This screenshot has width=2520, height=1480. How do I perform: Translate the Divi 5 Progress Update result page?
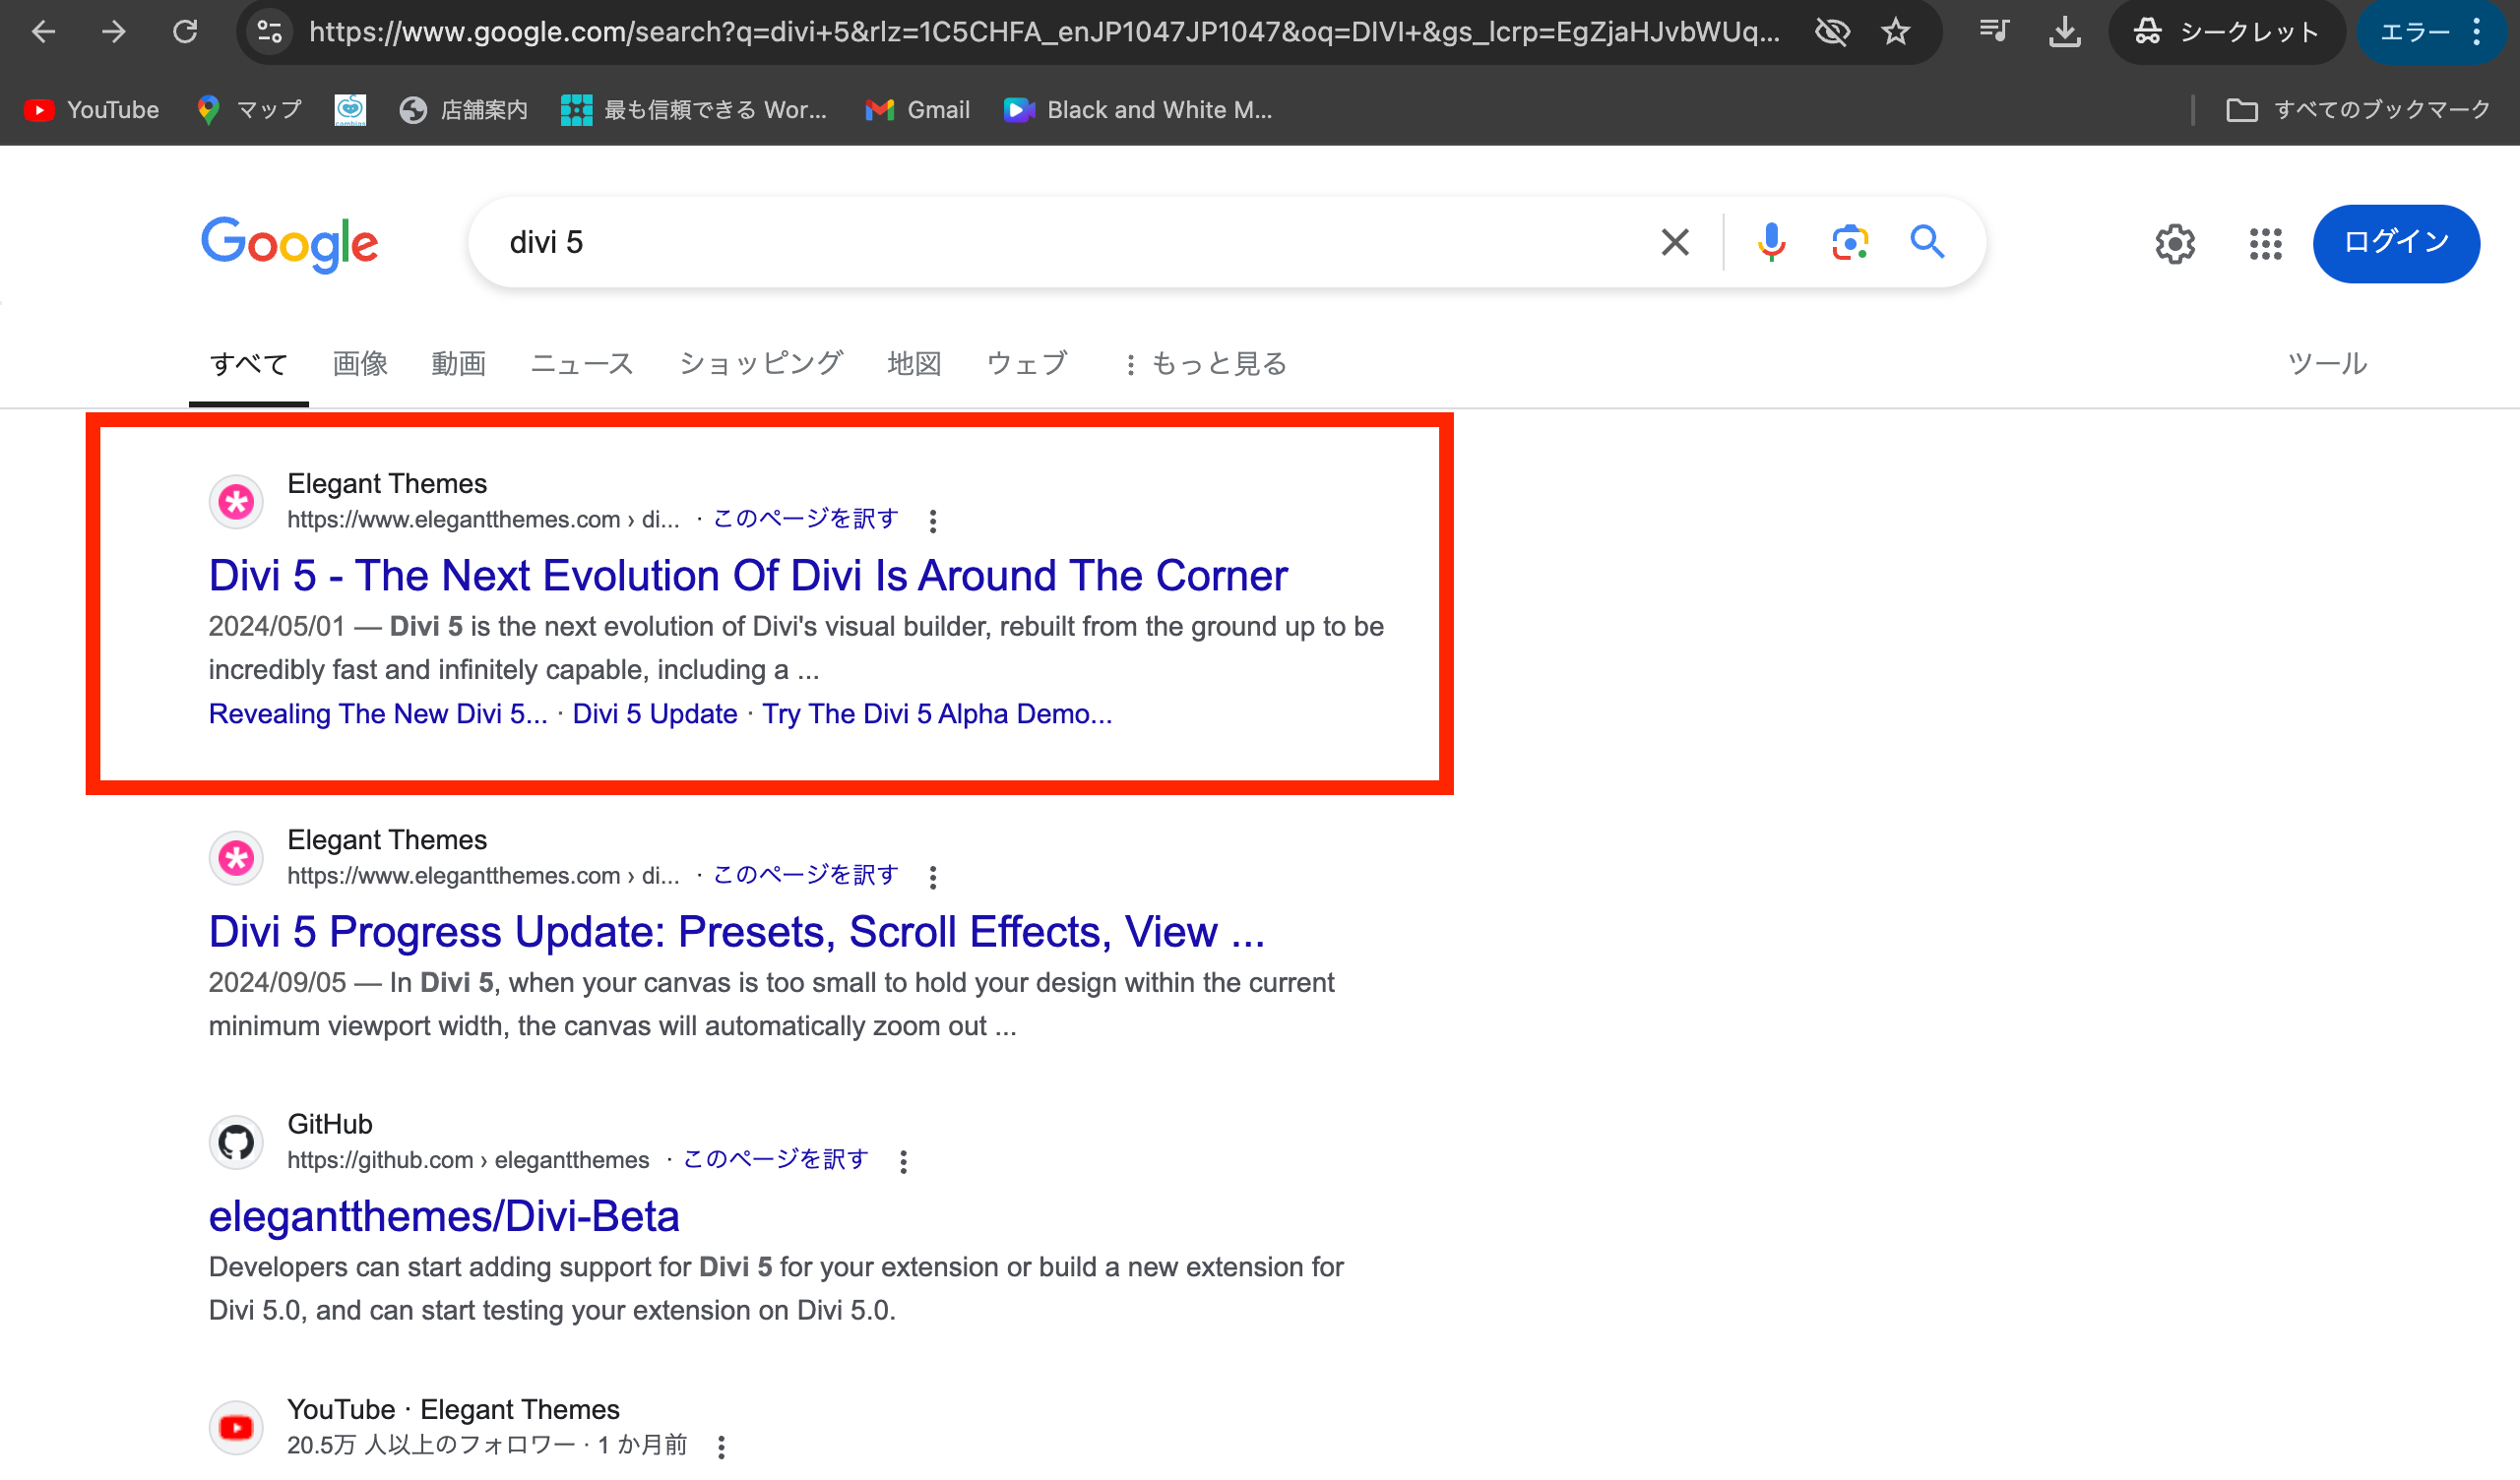click(x=805, y=876)
